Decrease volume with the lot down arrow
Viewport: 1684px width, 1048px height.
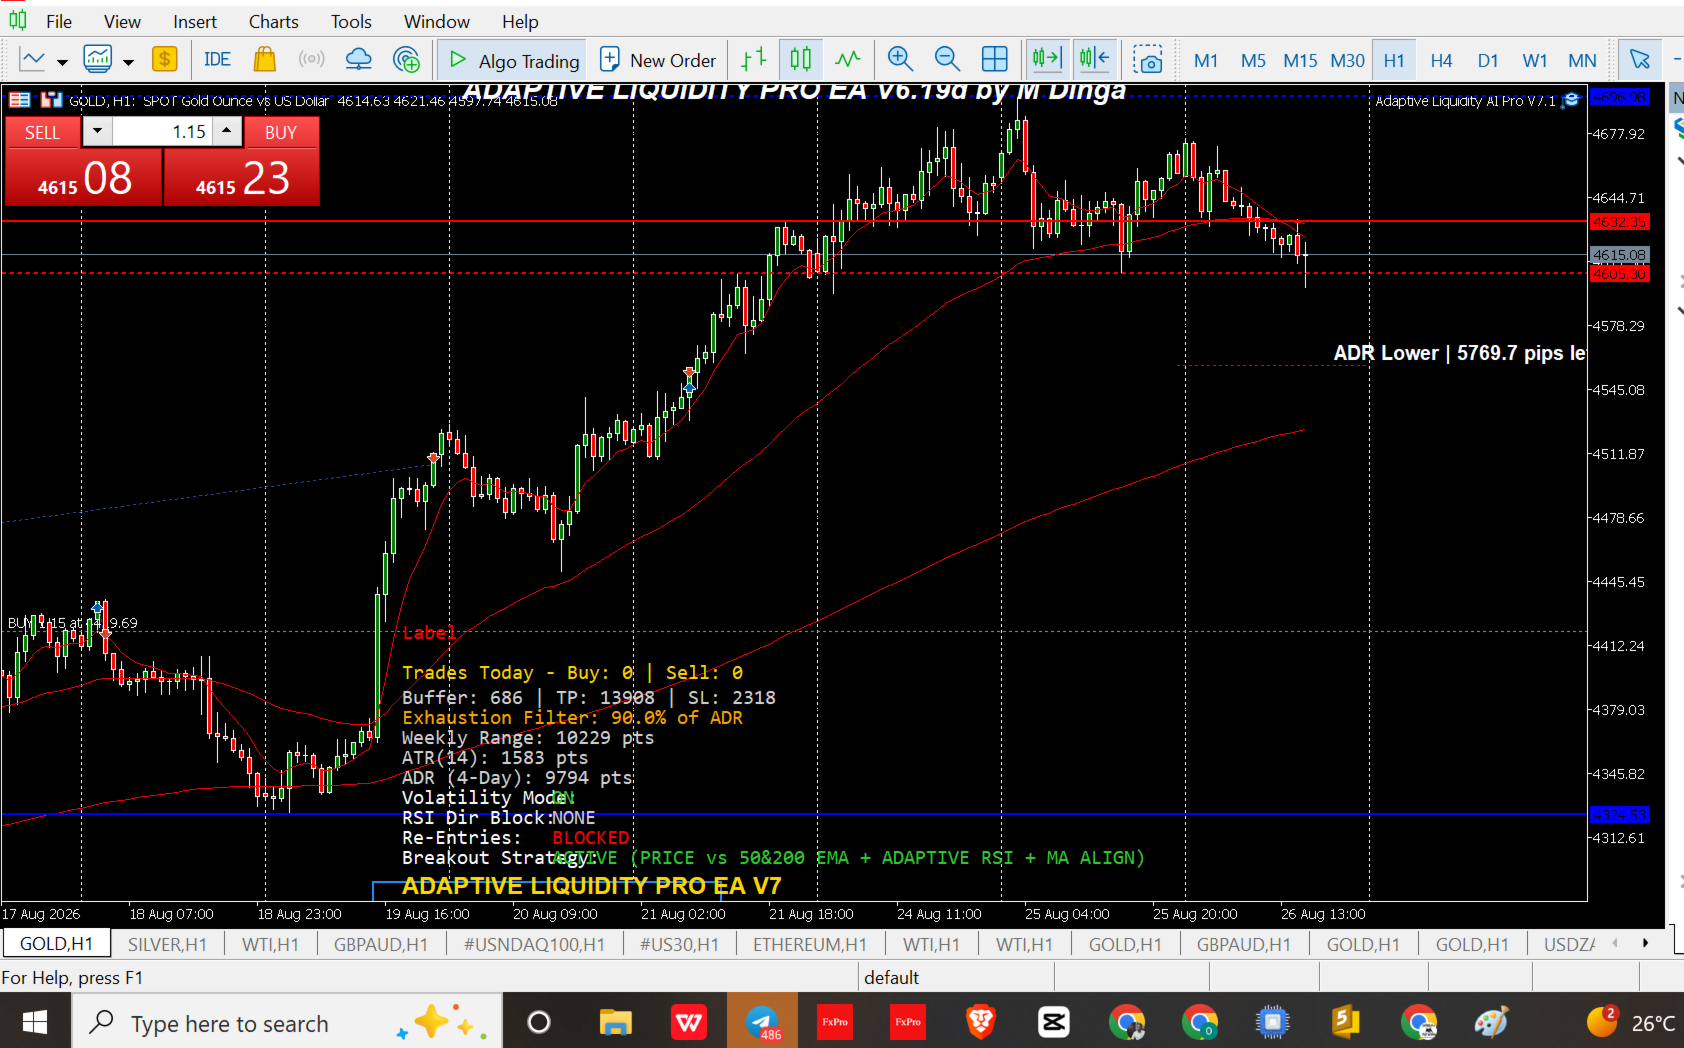coord(97,131)
